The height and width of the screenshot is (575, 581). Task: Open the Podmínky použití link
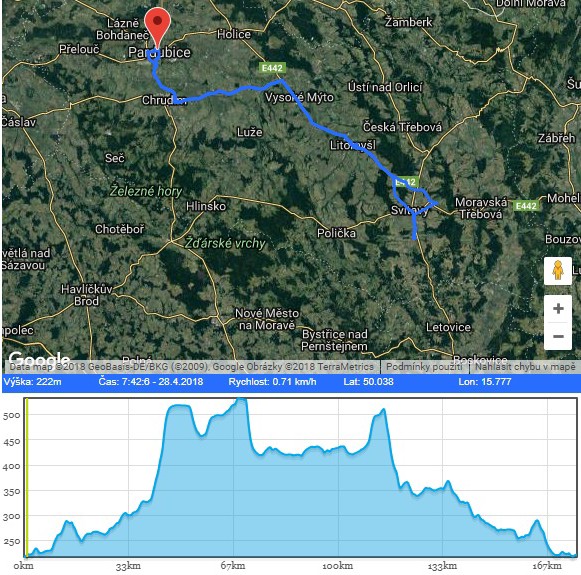pos(424,367)
